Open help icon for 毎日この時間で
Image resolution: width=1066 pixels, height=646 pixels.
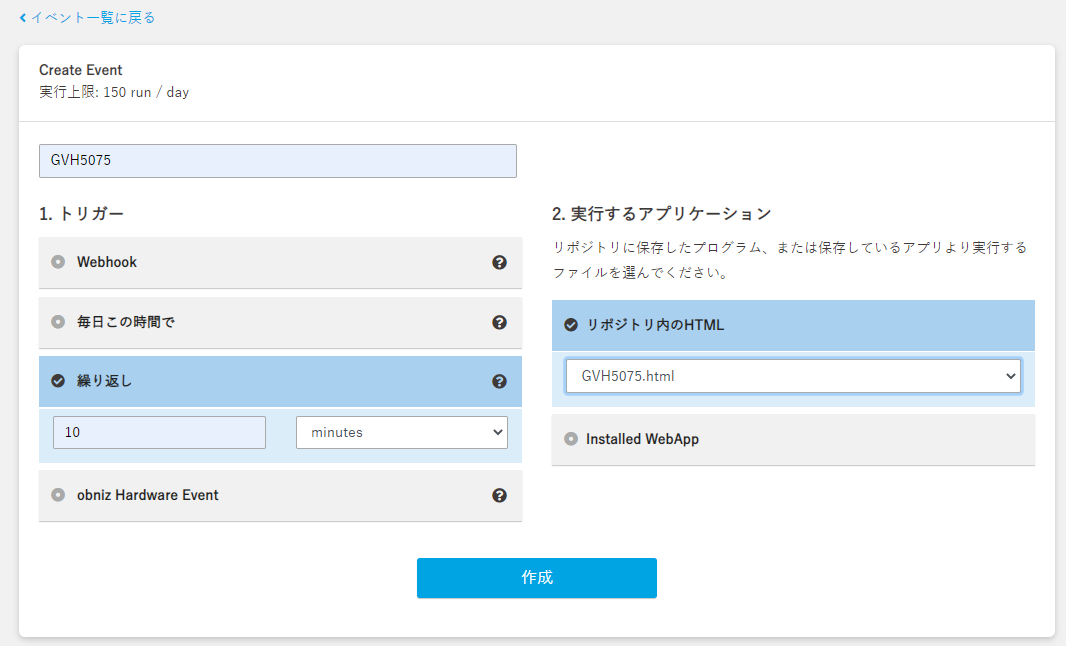pyautogui.click(x=499, y=322)
